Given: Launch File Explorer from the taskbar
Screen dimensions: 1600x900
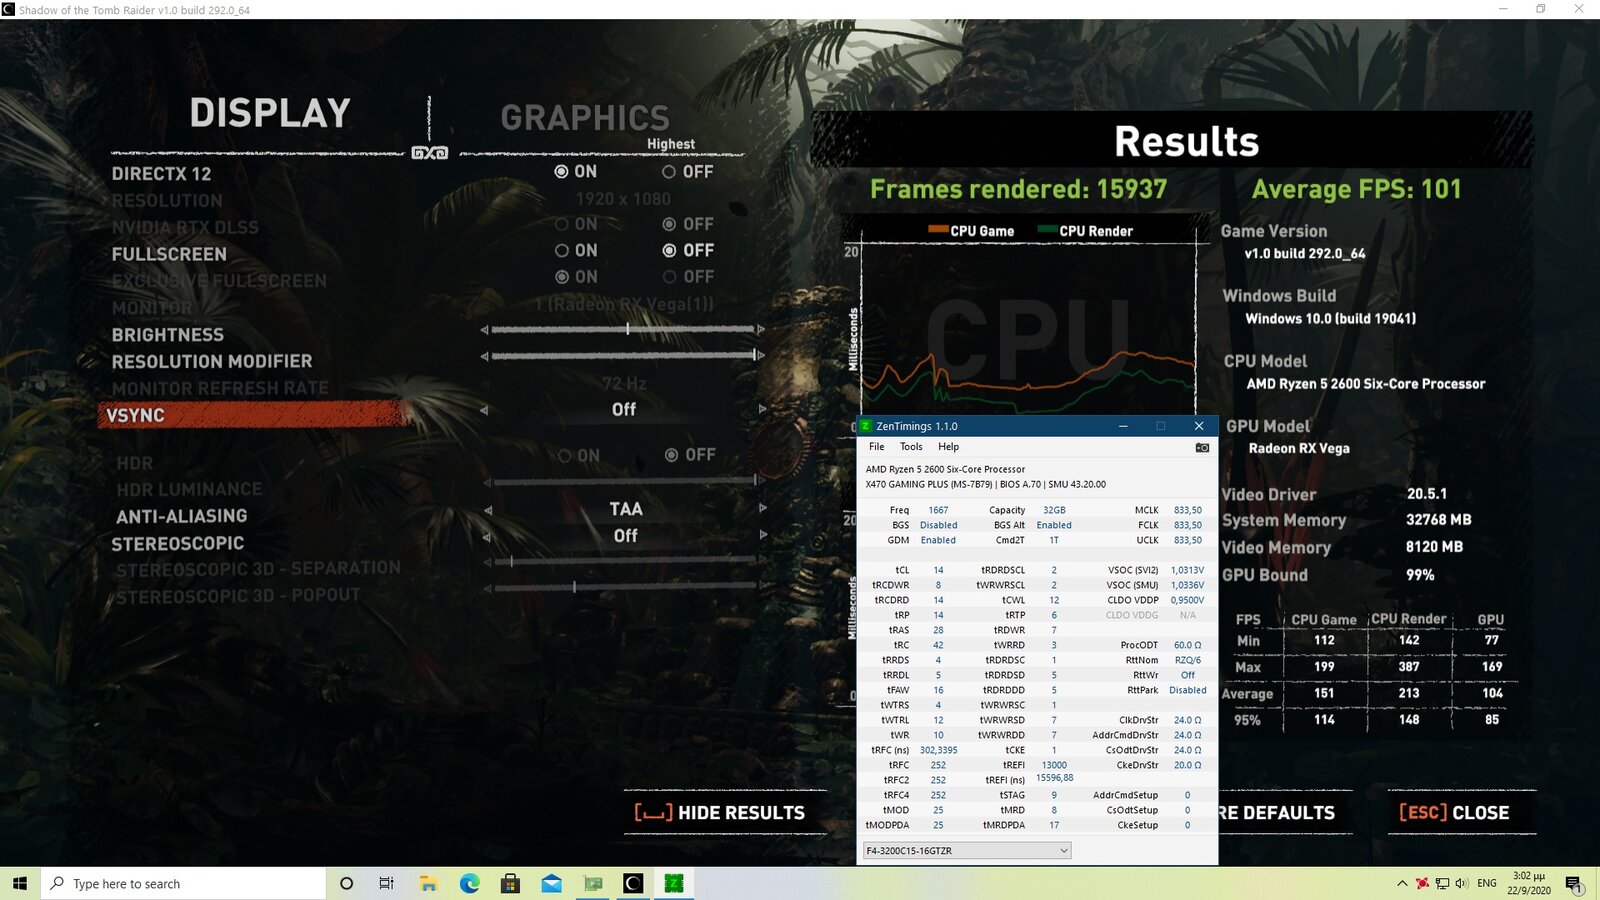Looking at the screenshot, I should 428,883.
